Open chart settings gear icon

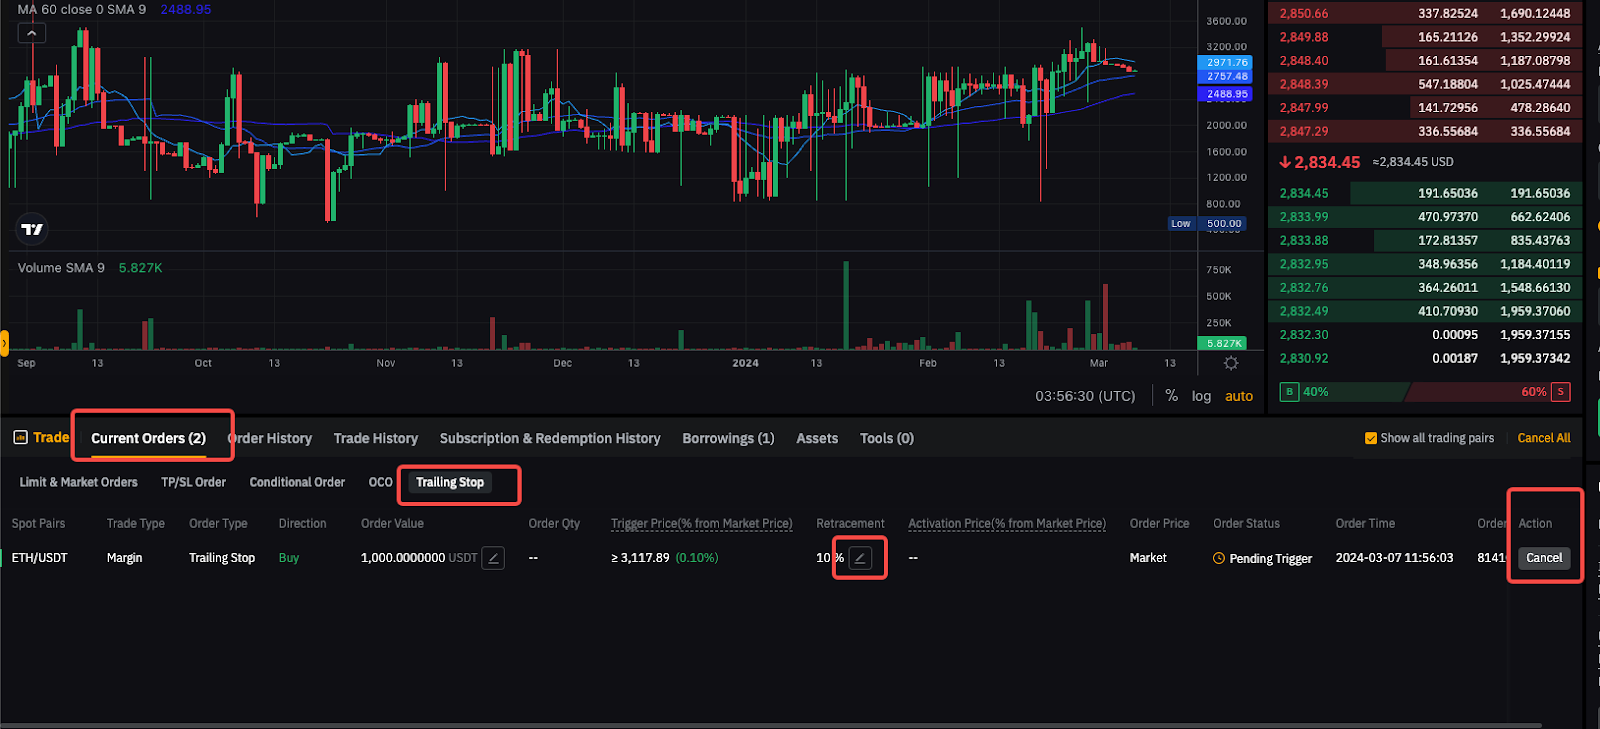coord(1231,363)
